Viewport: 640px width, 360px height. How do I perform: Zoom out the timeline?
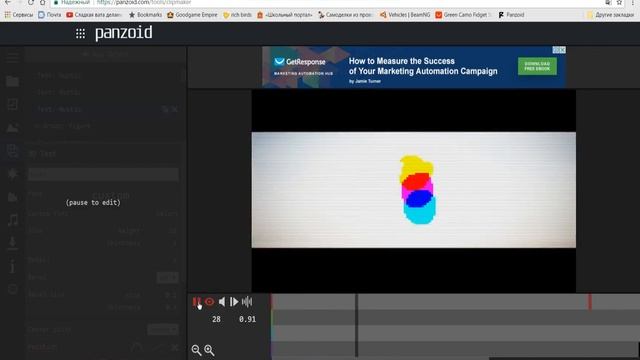[x=196, y=350]
